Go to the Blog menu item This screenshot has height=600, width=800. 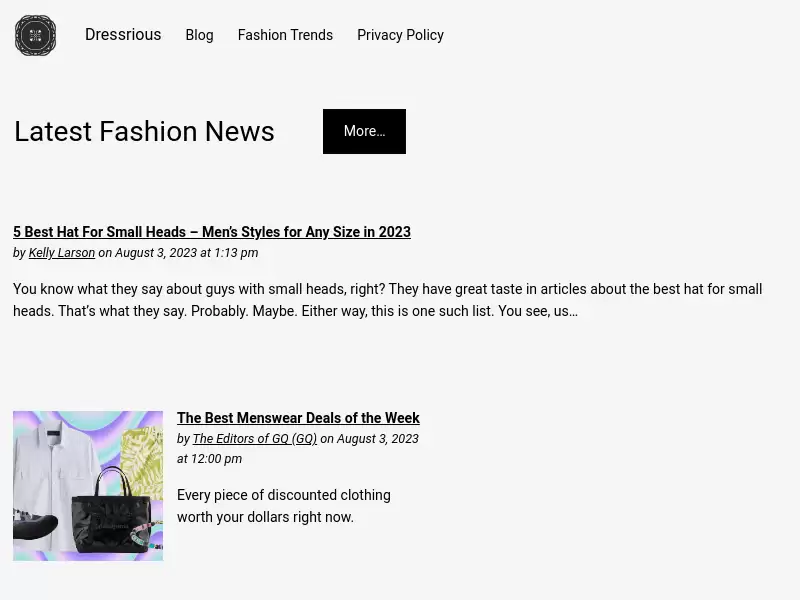[x=199, y=35]
